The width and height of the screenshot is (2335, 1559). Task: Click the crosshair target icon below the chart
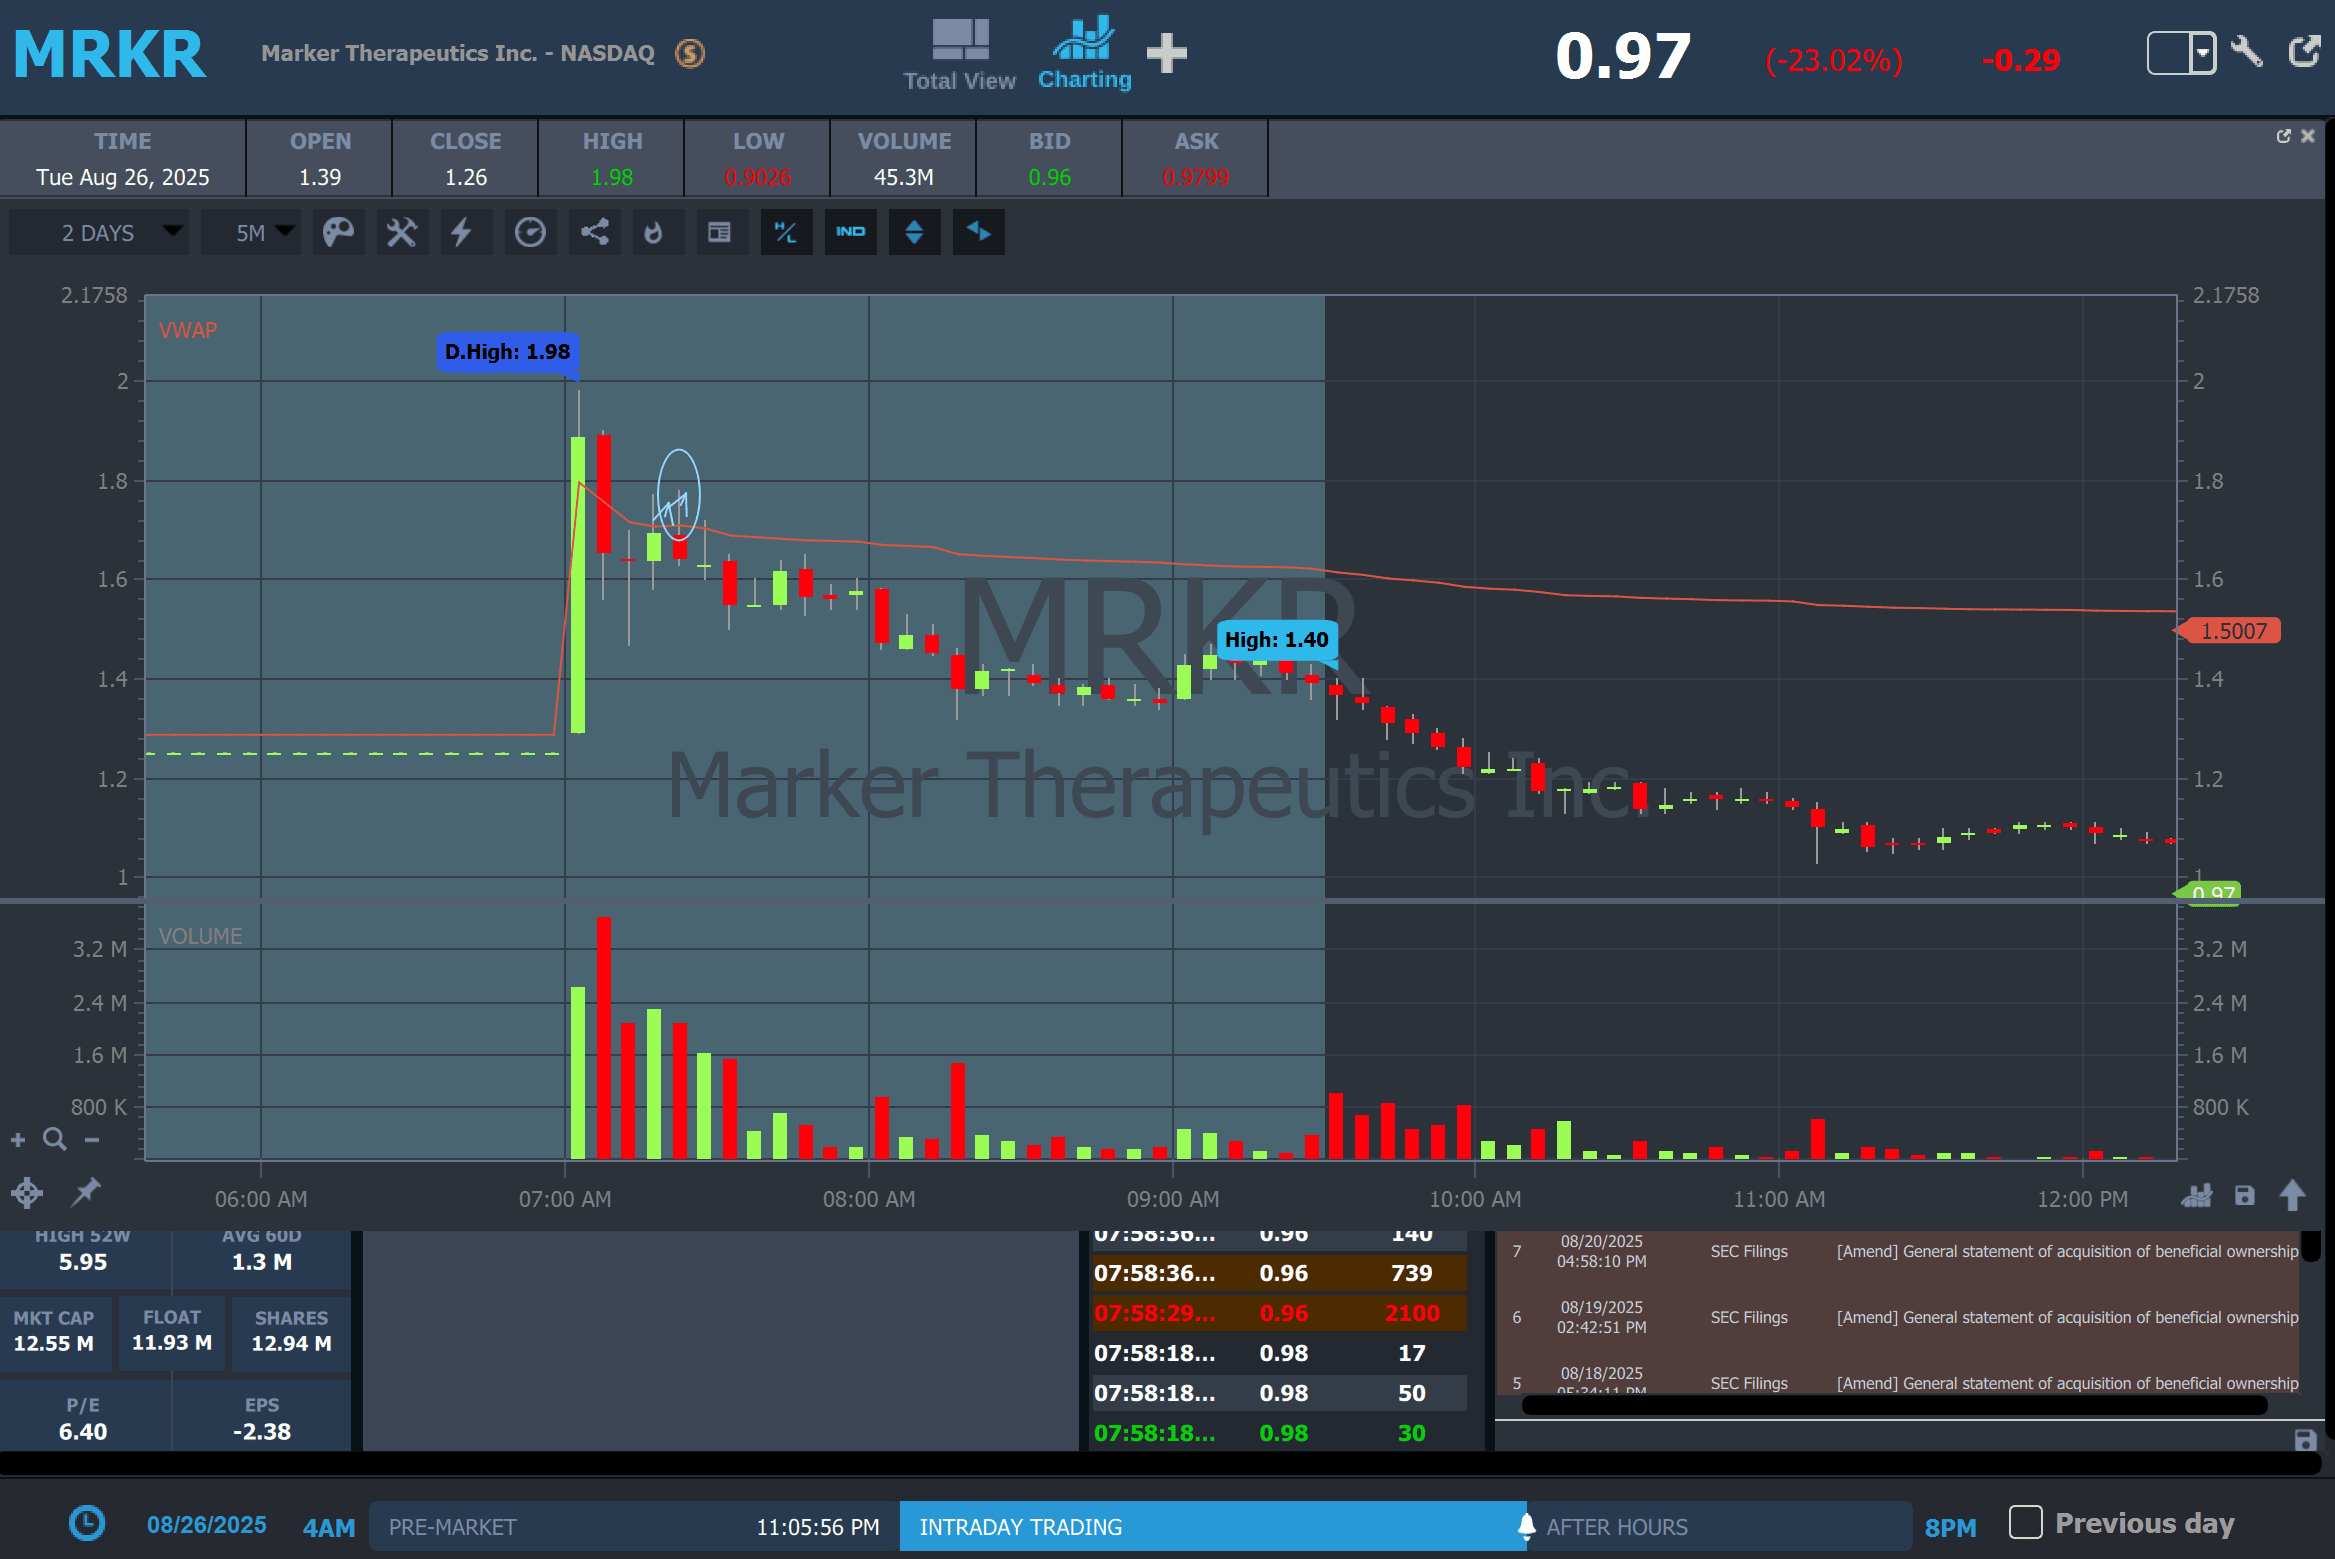pos(27,1192)
